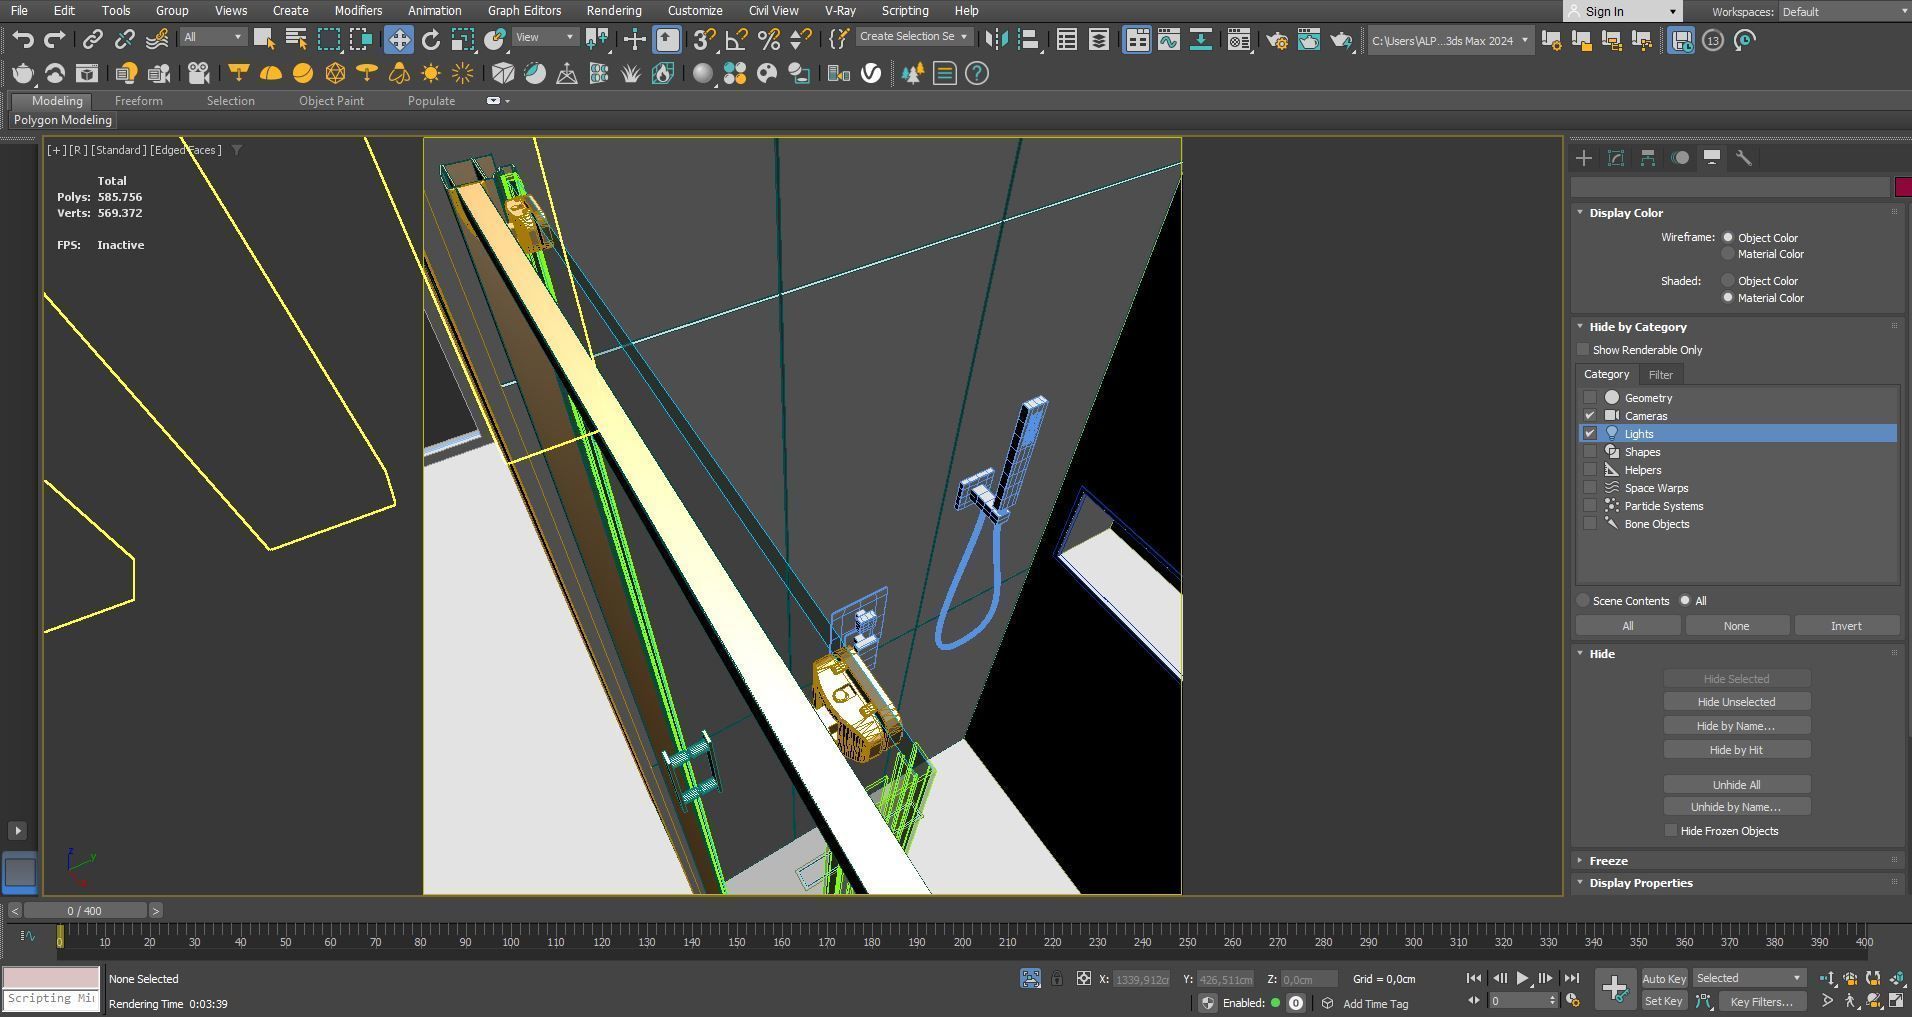Open the Graph Editors menu
This screenshot has width=1912, height=1017.
pos(524,11)
